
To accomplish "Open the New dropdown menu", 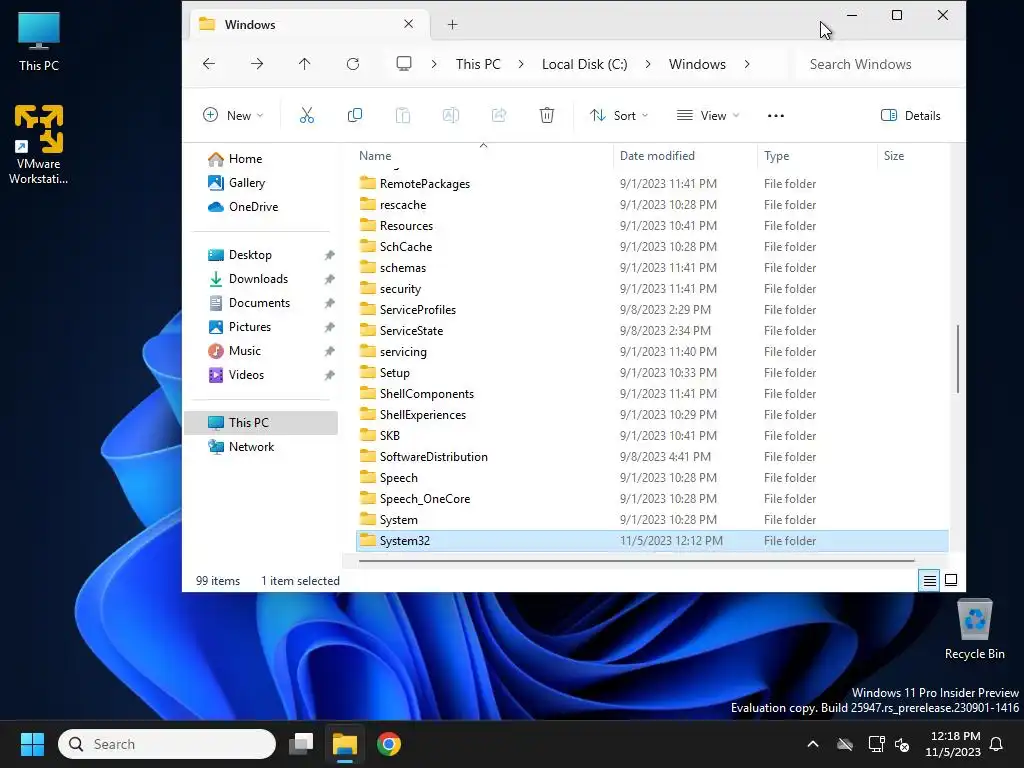I will pos(233,116).
